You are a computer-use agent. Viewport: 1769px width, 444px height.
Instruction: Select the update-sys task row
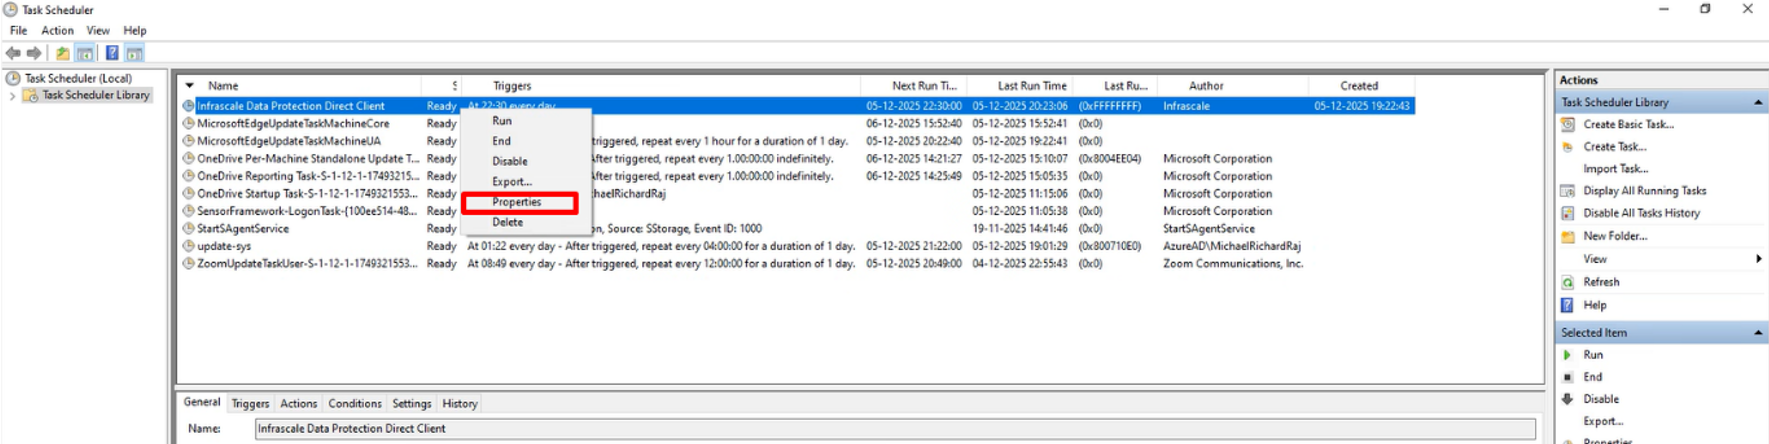tap(224, 246)
